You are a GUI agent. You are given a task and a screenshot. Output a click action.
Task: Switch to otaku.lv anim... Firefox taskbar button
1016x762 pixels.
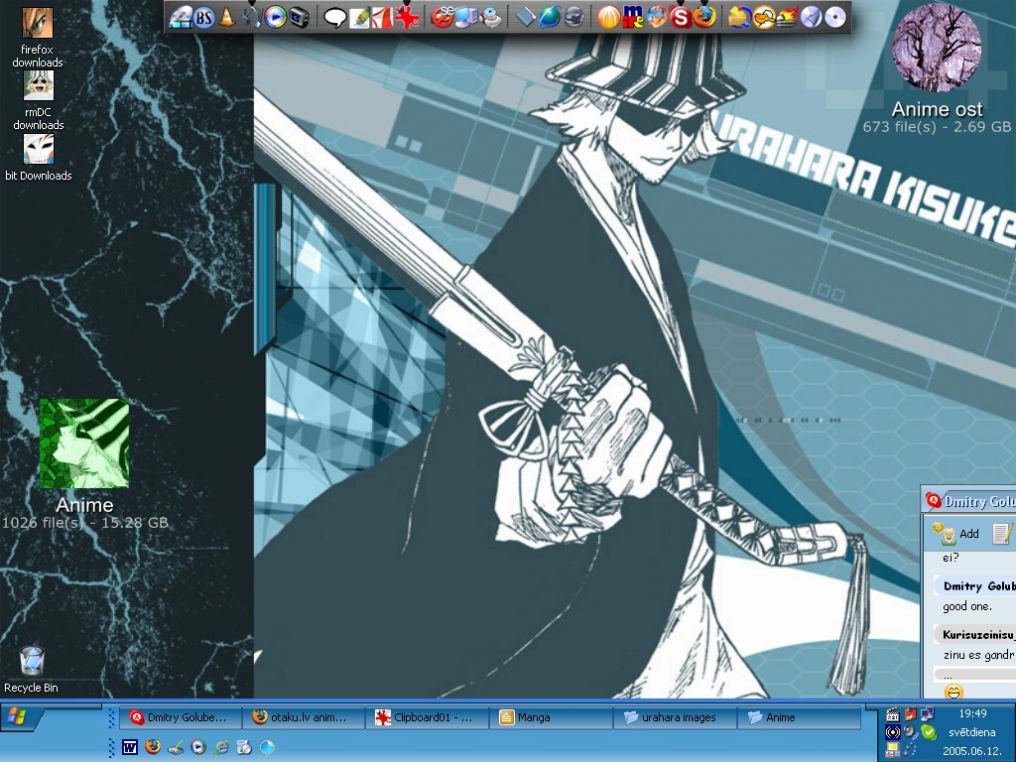click(303, 717)
